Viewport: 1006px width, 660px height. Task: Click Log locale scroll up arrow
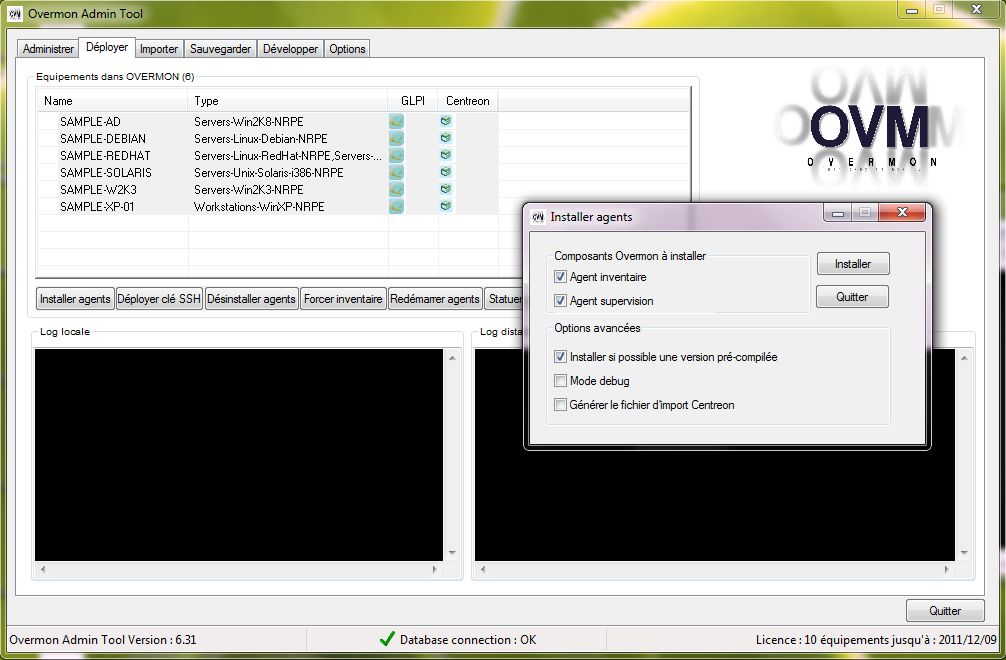(x=452, y=358)
